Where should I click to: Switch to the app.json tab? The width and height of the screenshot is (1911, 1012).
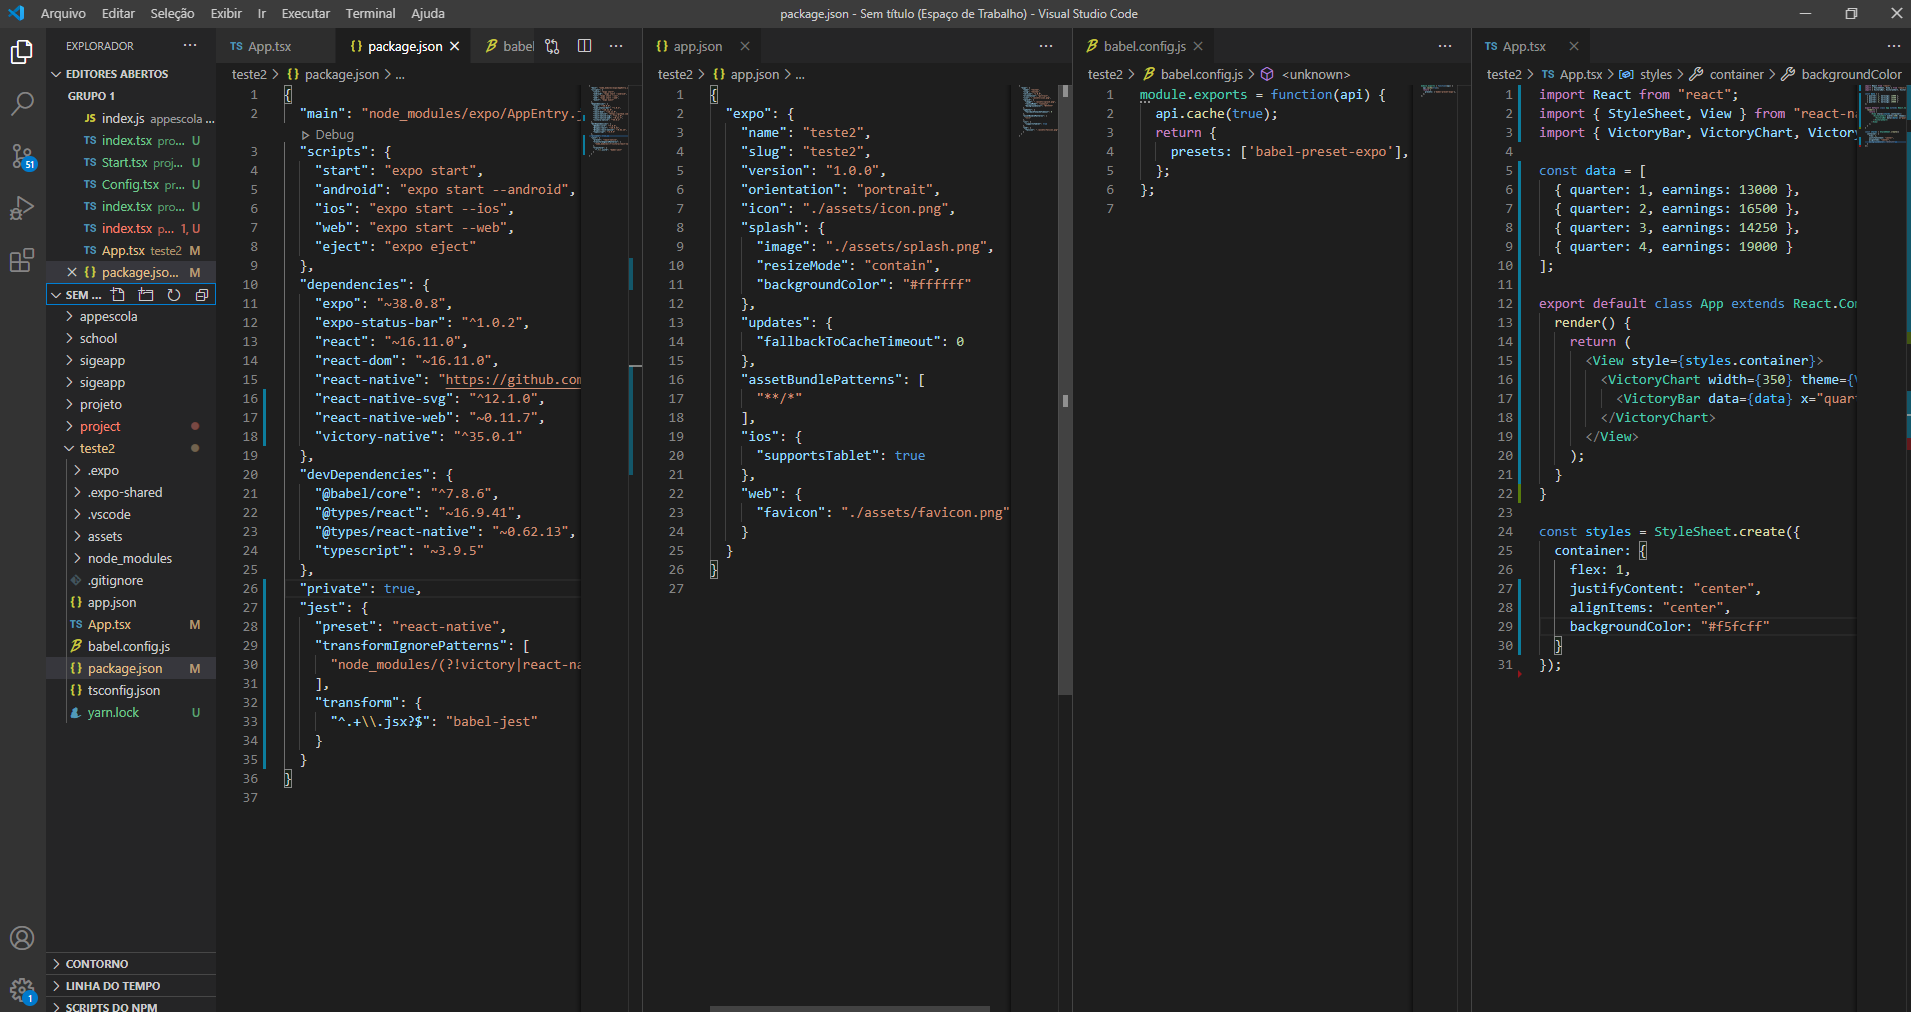(697, 46)
